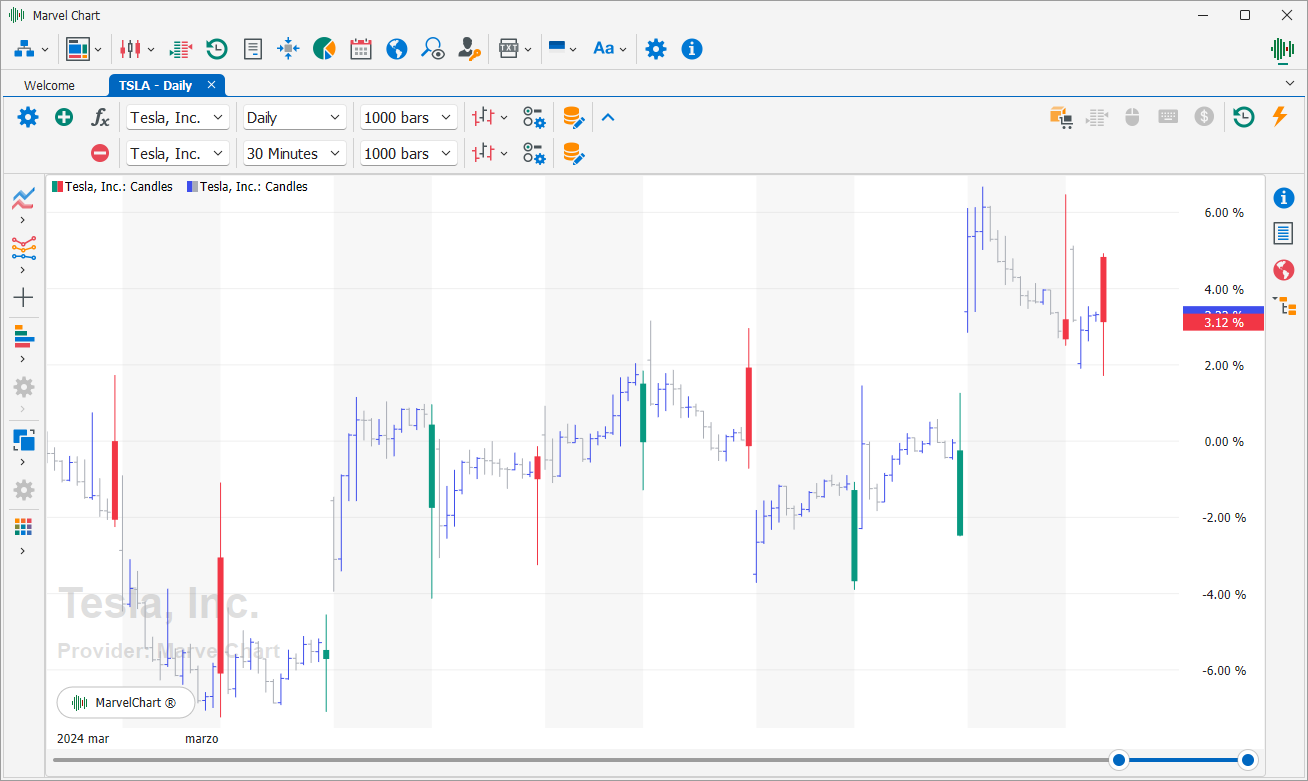The height and width of the screenshot is (781, 1308).
Task: Open the colored grid palette icon in sidebar
Action: click(x=23, y=526)
